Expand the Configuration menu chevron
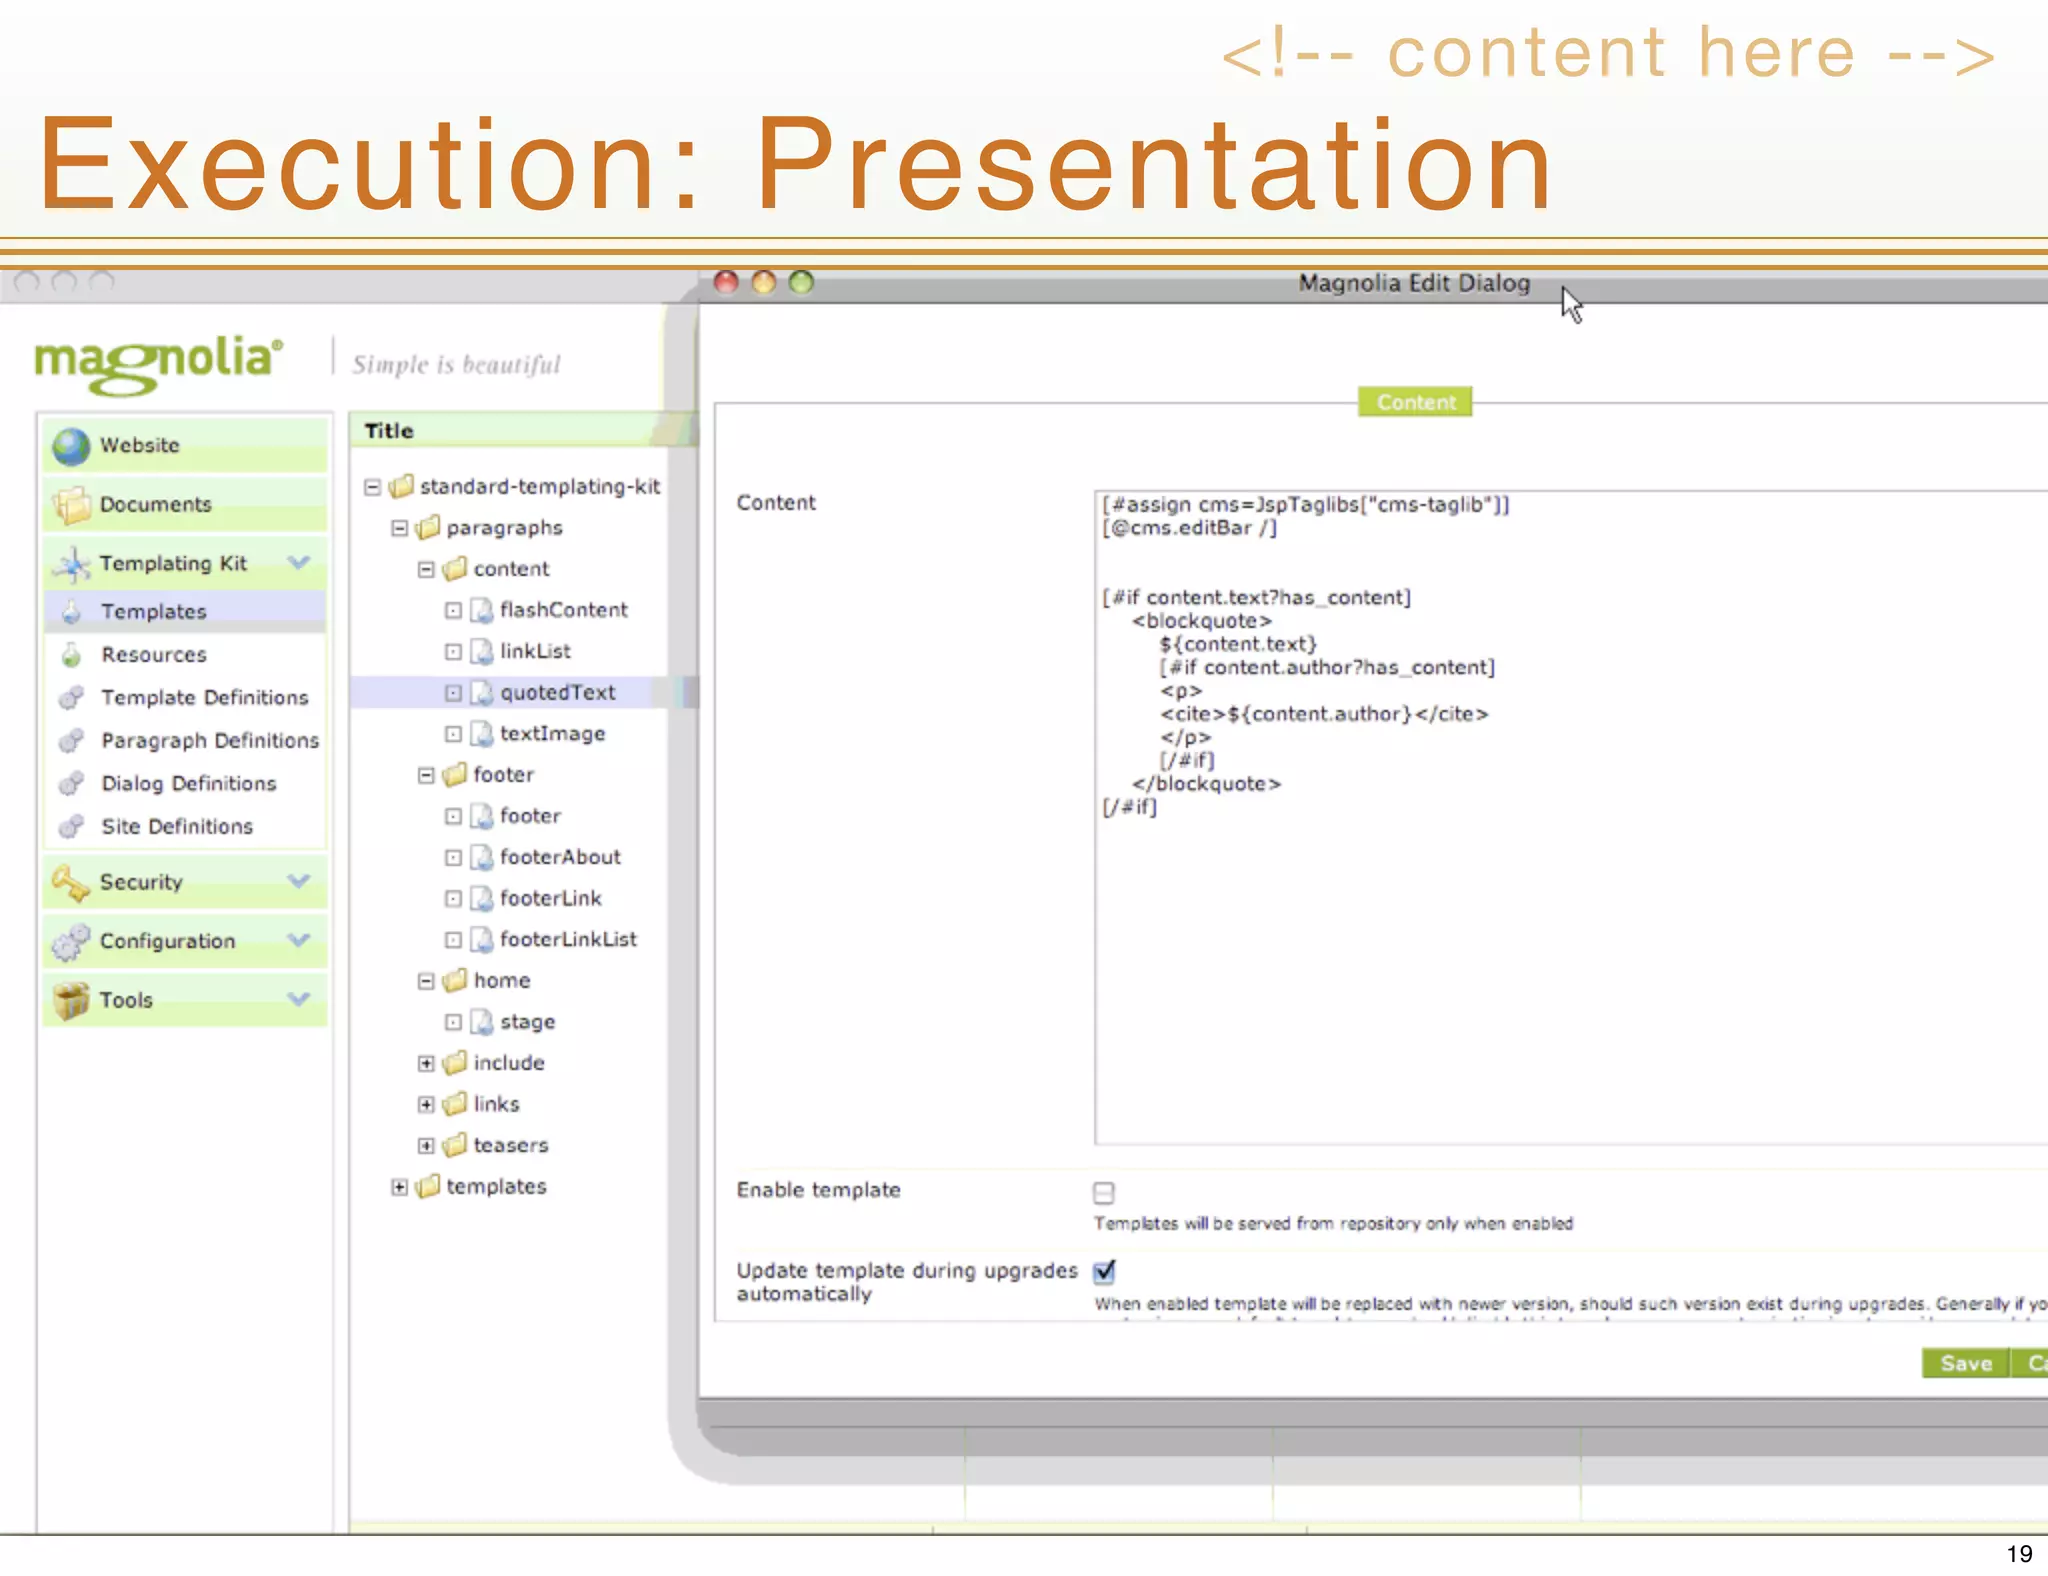 298,940
